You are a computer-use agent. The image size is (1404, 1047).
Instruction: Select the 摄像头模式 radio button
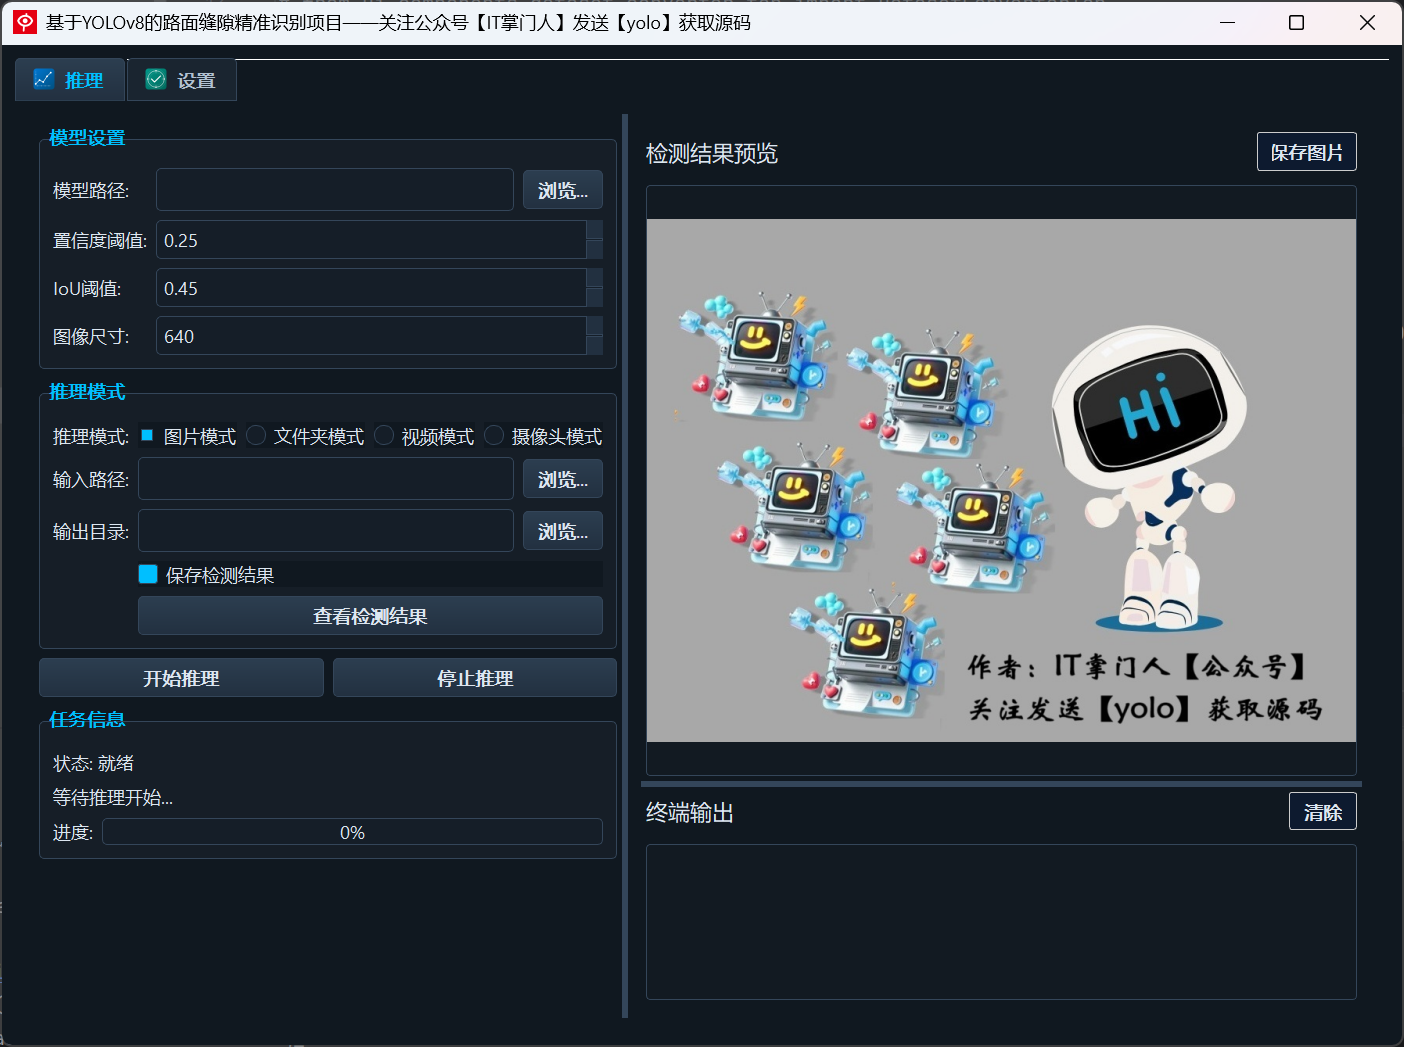(494, 435)
